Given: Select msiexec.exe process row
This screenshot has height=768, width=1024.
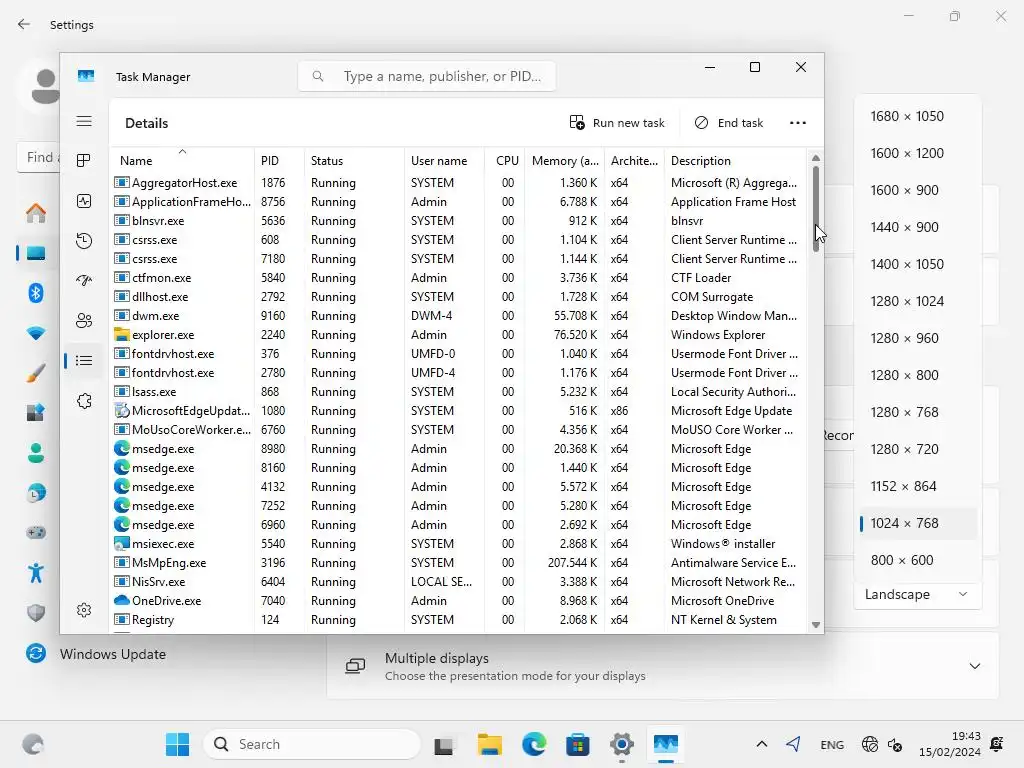Looking at the screenshot, I should (x=458, y=543).
